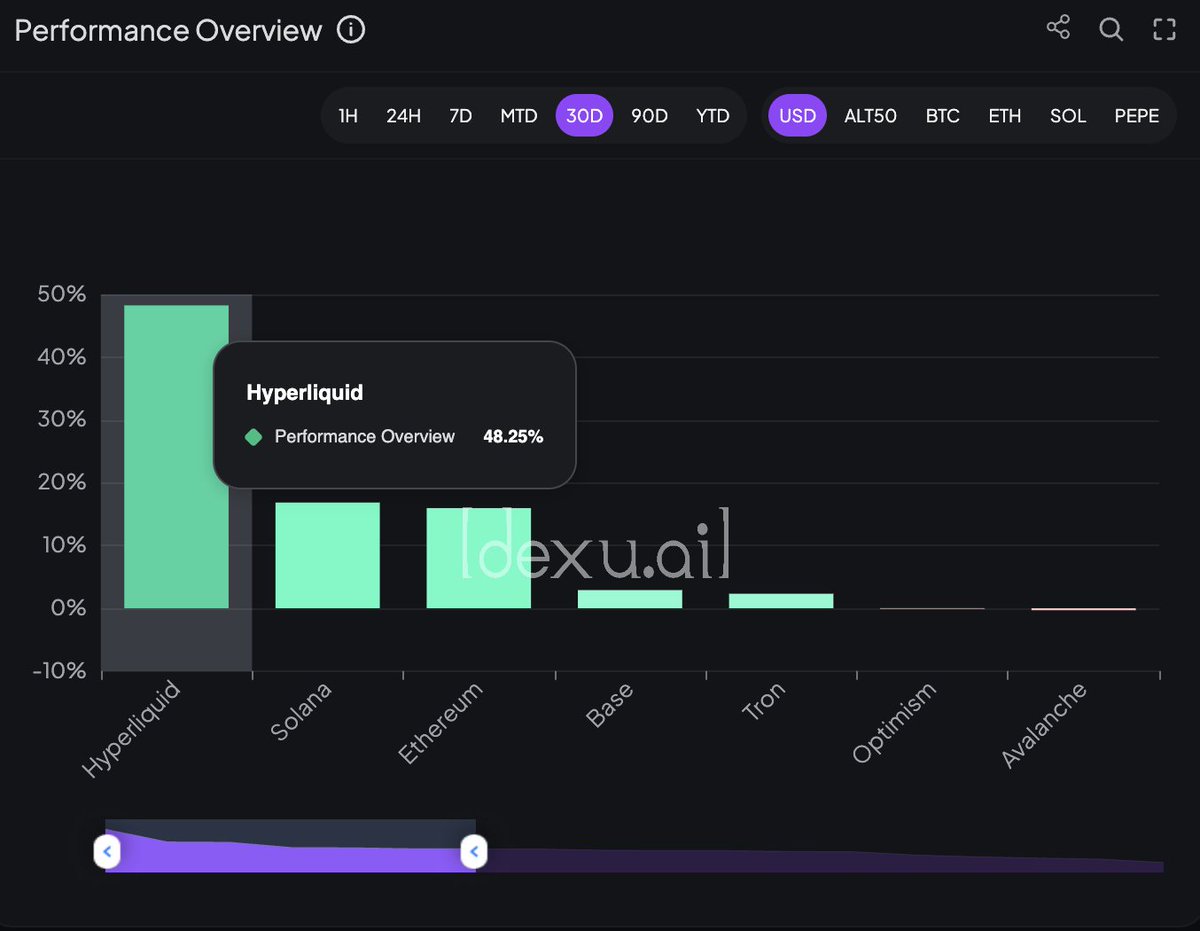1200x931 pixels.
Task: Click the Hyperliquid axis label
Action: pos(131,729)
